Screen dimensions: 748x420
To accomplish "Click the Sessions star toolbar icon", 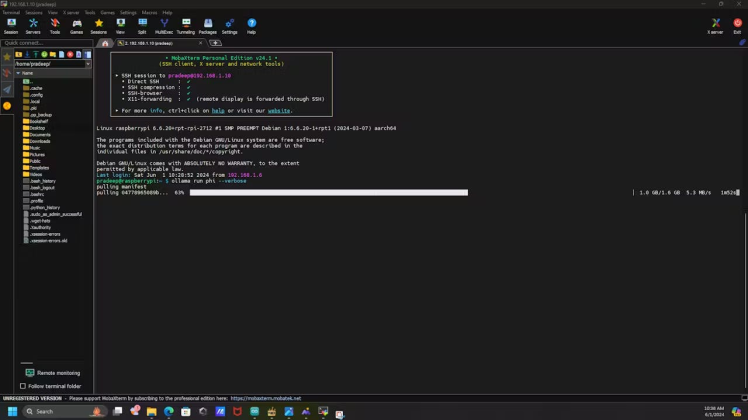I will 99,26.
